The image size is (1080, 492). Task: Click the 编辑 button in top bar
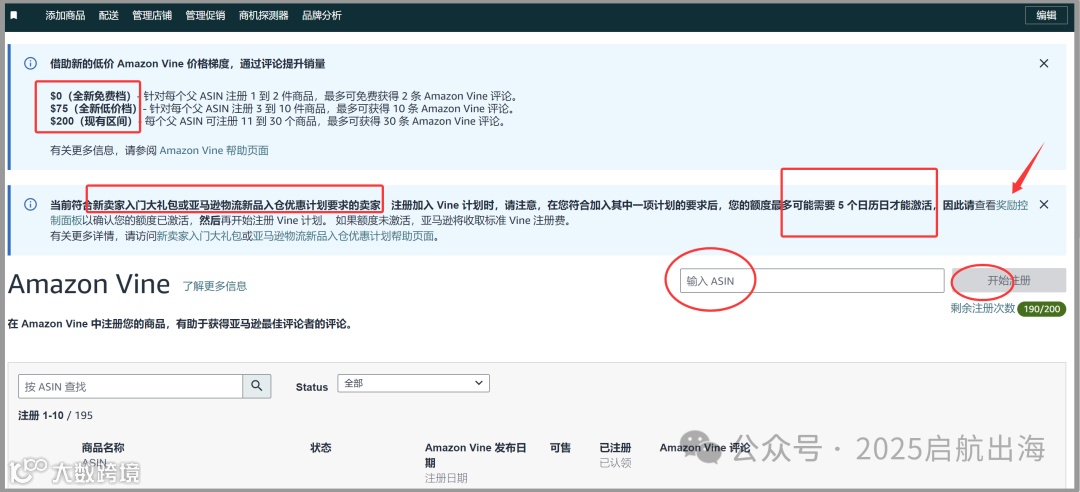coord(1046,15)
